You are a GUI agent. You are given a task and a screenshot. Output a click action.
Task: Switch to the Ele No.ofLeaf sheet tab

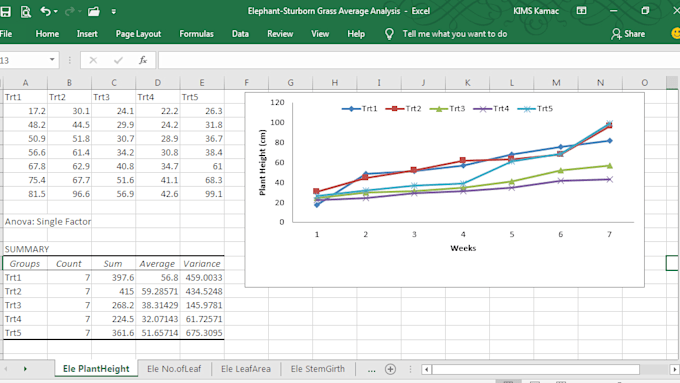click(x=174, y=369)
